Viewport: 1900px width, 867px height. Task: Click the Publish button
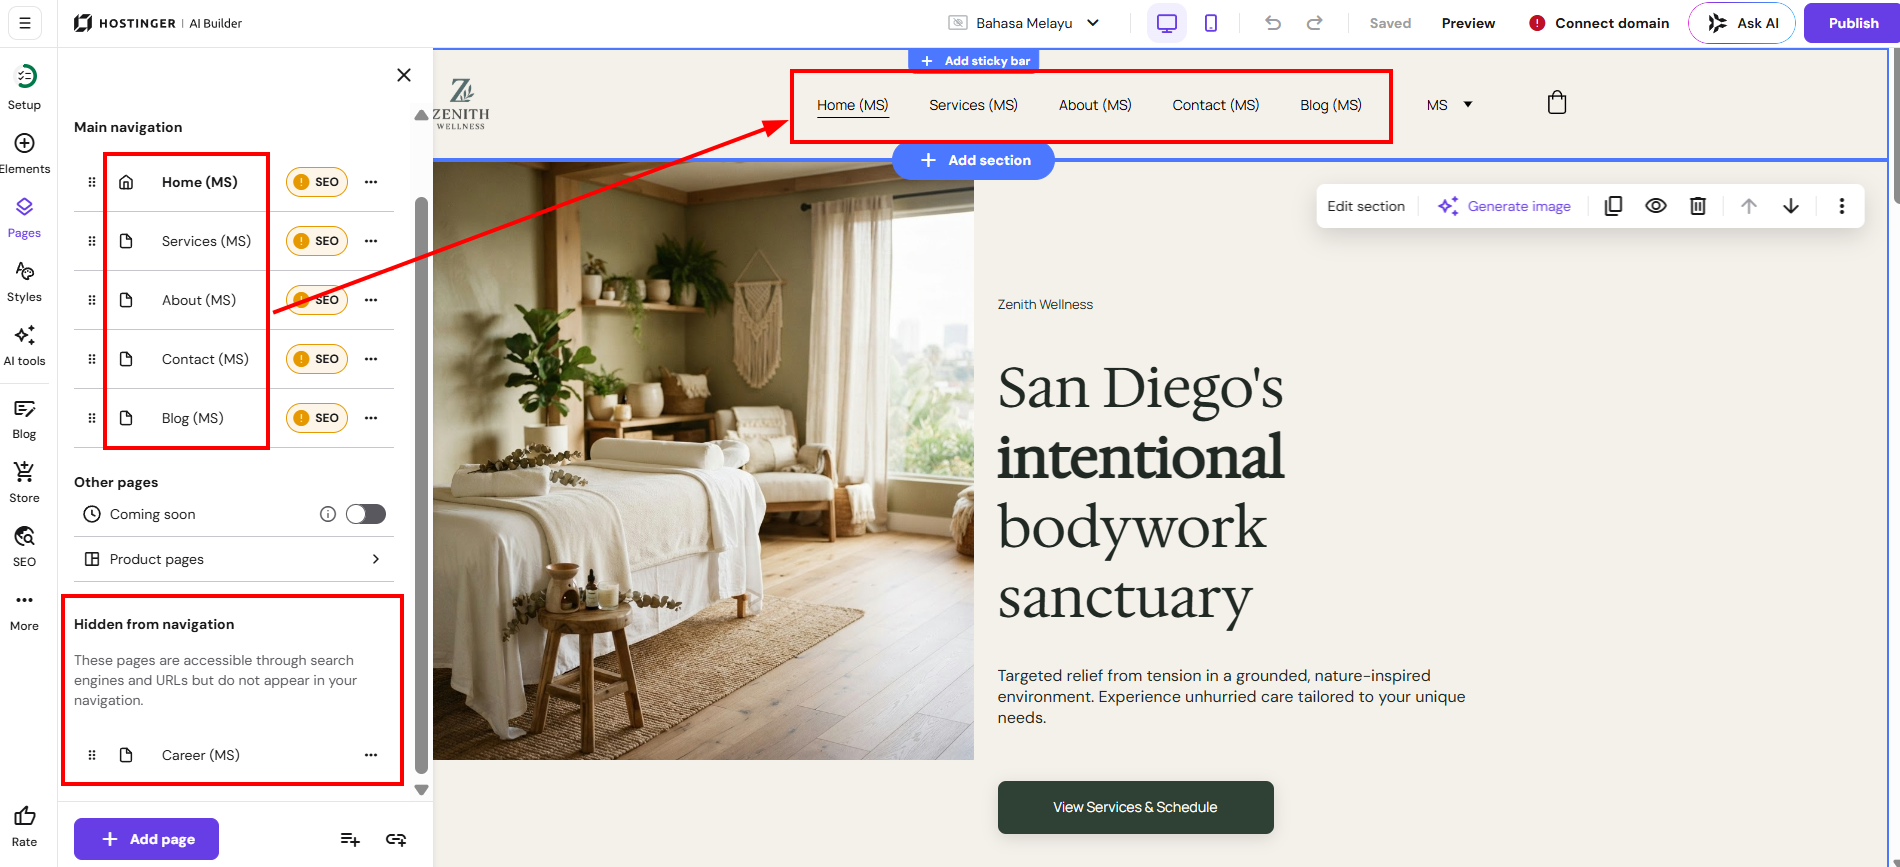tap(1853, 23)
